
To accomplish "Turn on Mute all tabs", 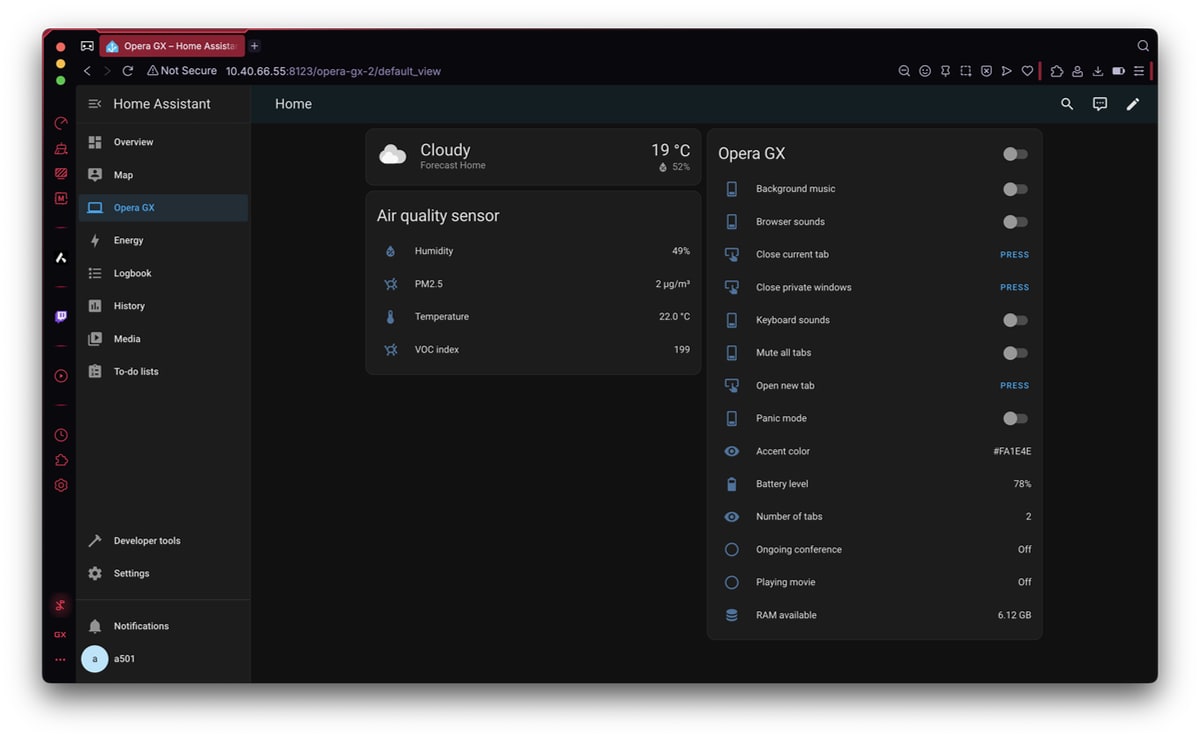I will click(1015, 353).
